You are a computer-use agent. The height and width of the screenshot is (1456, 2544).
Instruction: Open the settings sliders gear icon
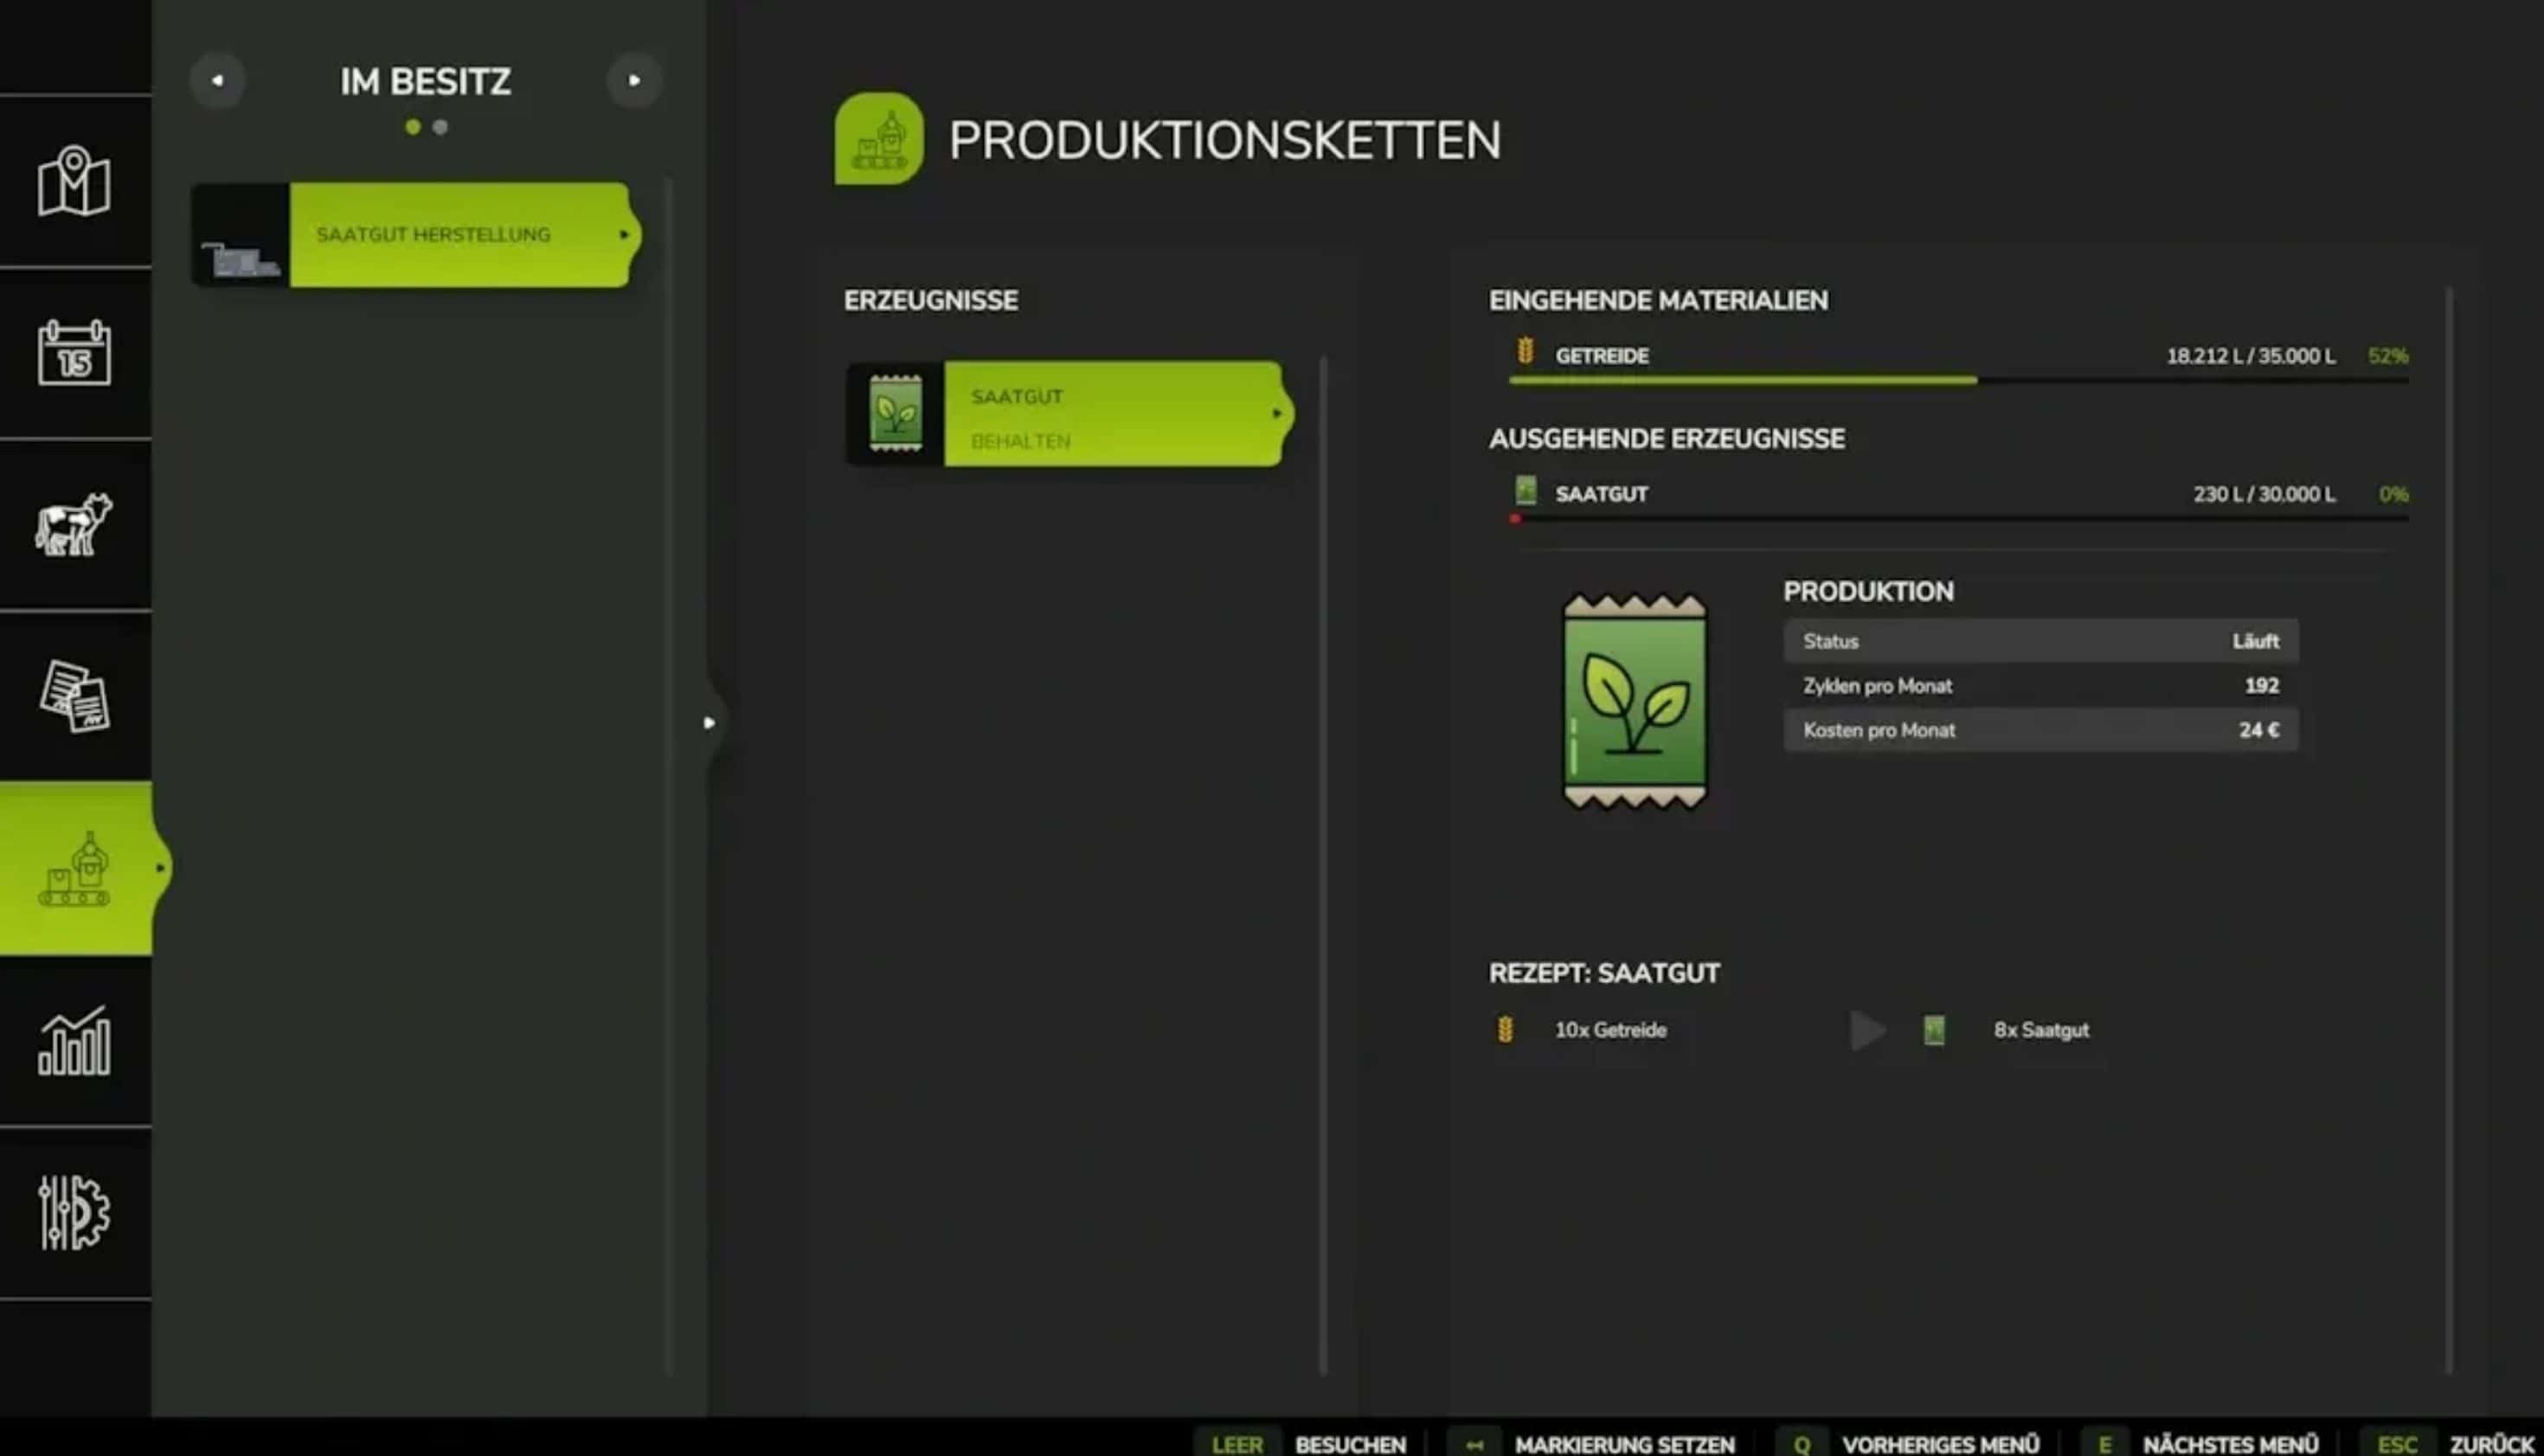click(x=74, y=1212)
